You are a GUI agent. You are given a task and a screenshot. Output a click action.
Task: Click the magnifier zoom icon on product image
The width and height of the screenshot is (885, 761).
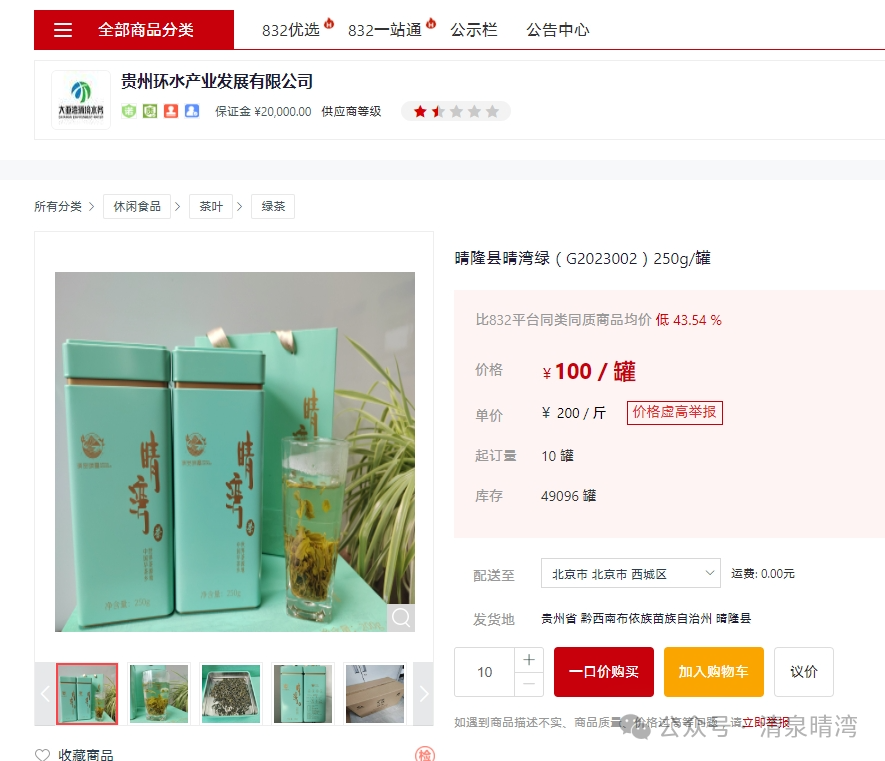coord(401,618)
